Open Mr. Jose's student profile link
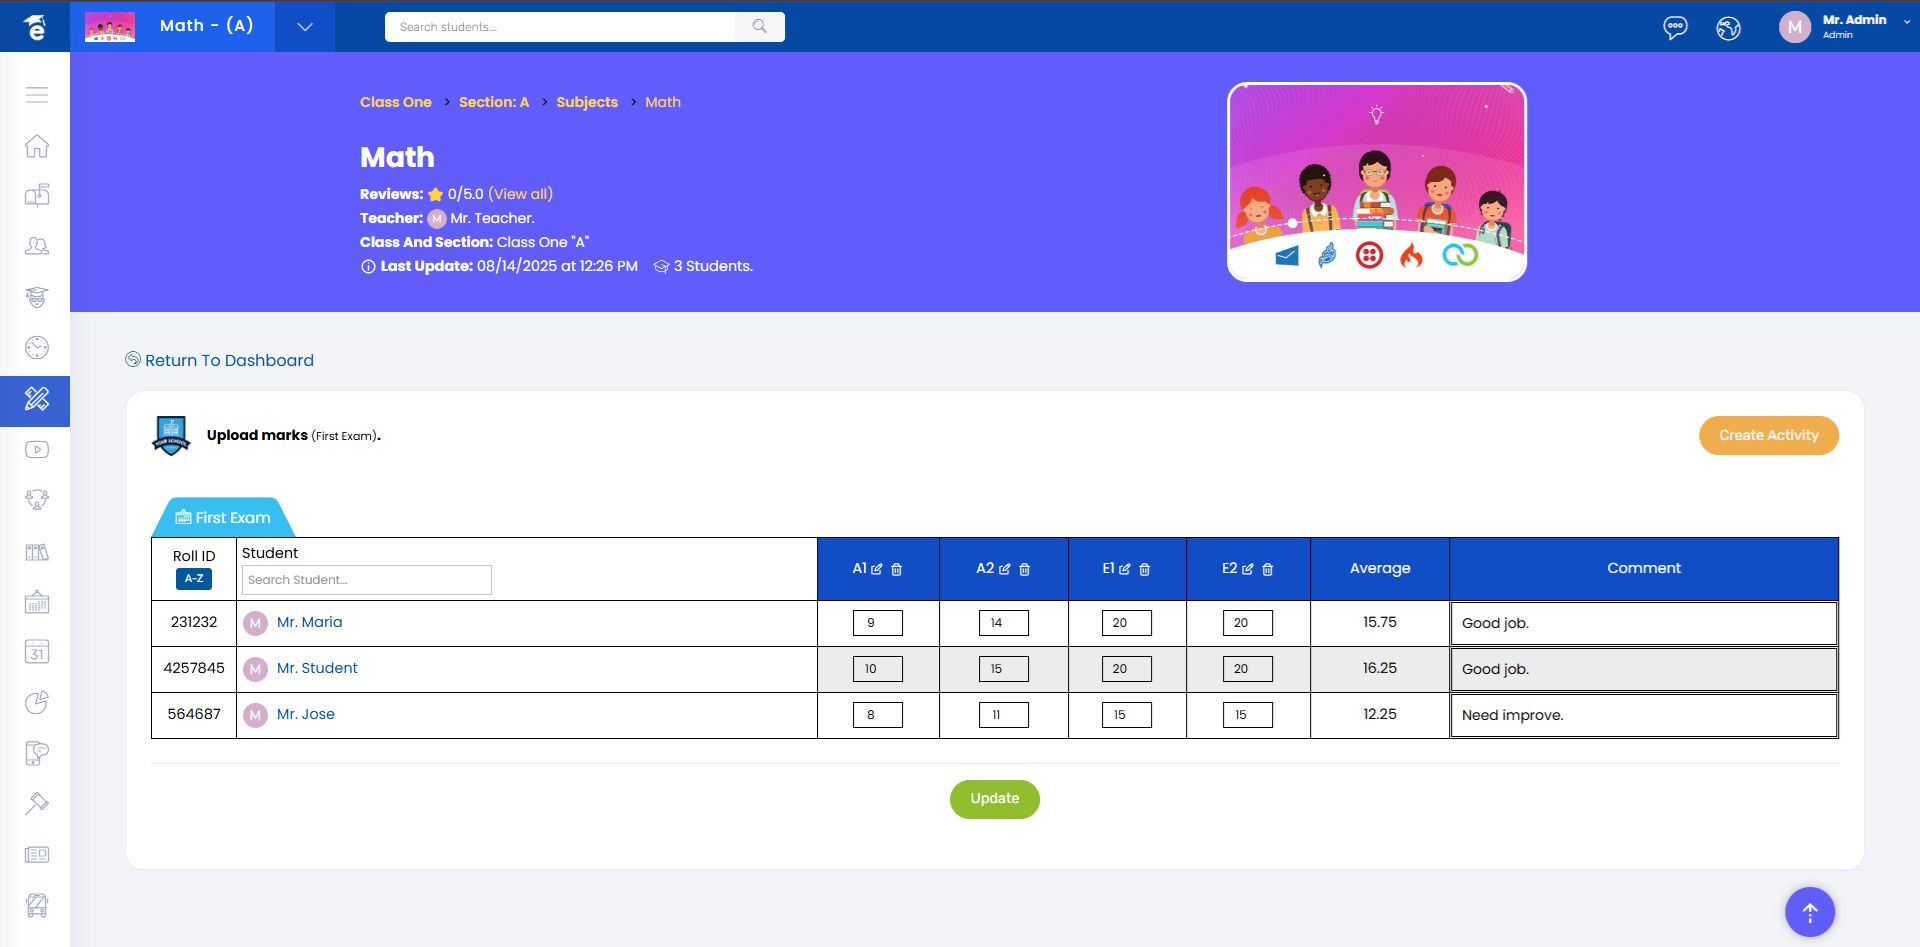The height and width of the screenshot is (947, 1920). click(x=306, y=714)
